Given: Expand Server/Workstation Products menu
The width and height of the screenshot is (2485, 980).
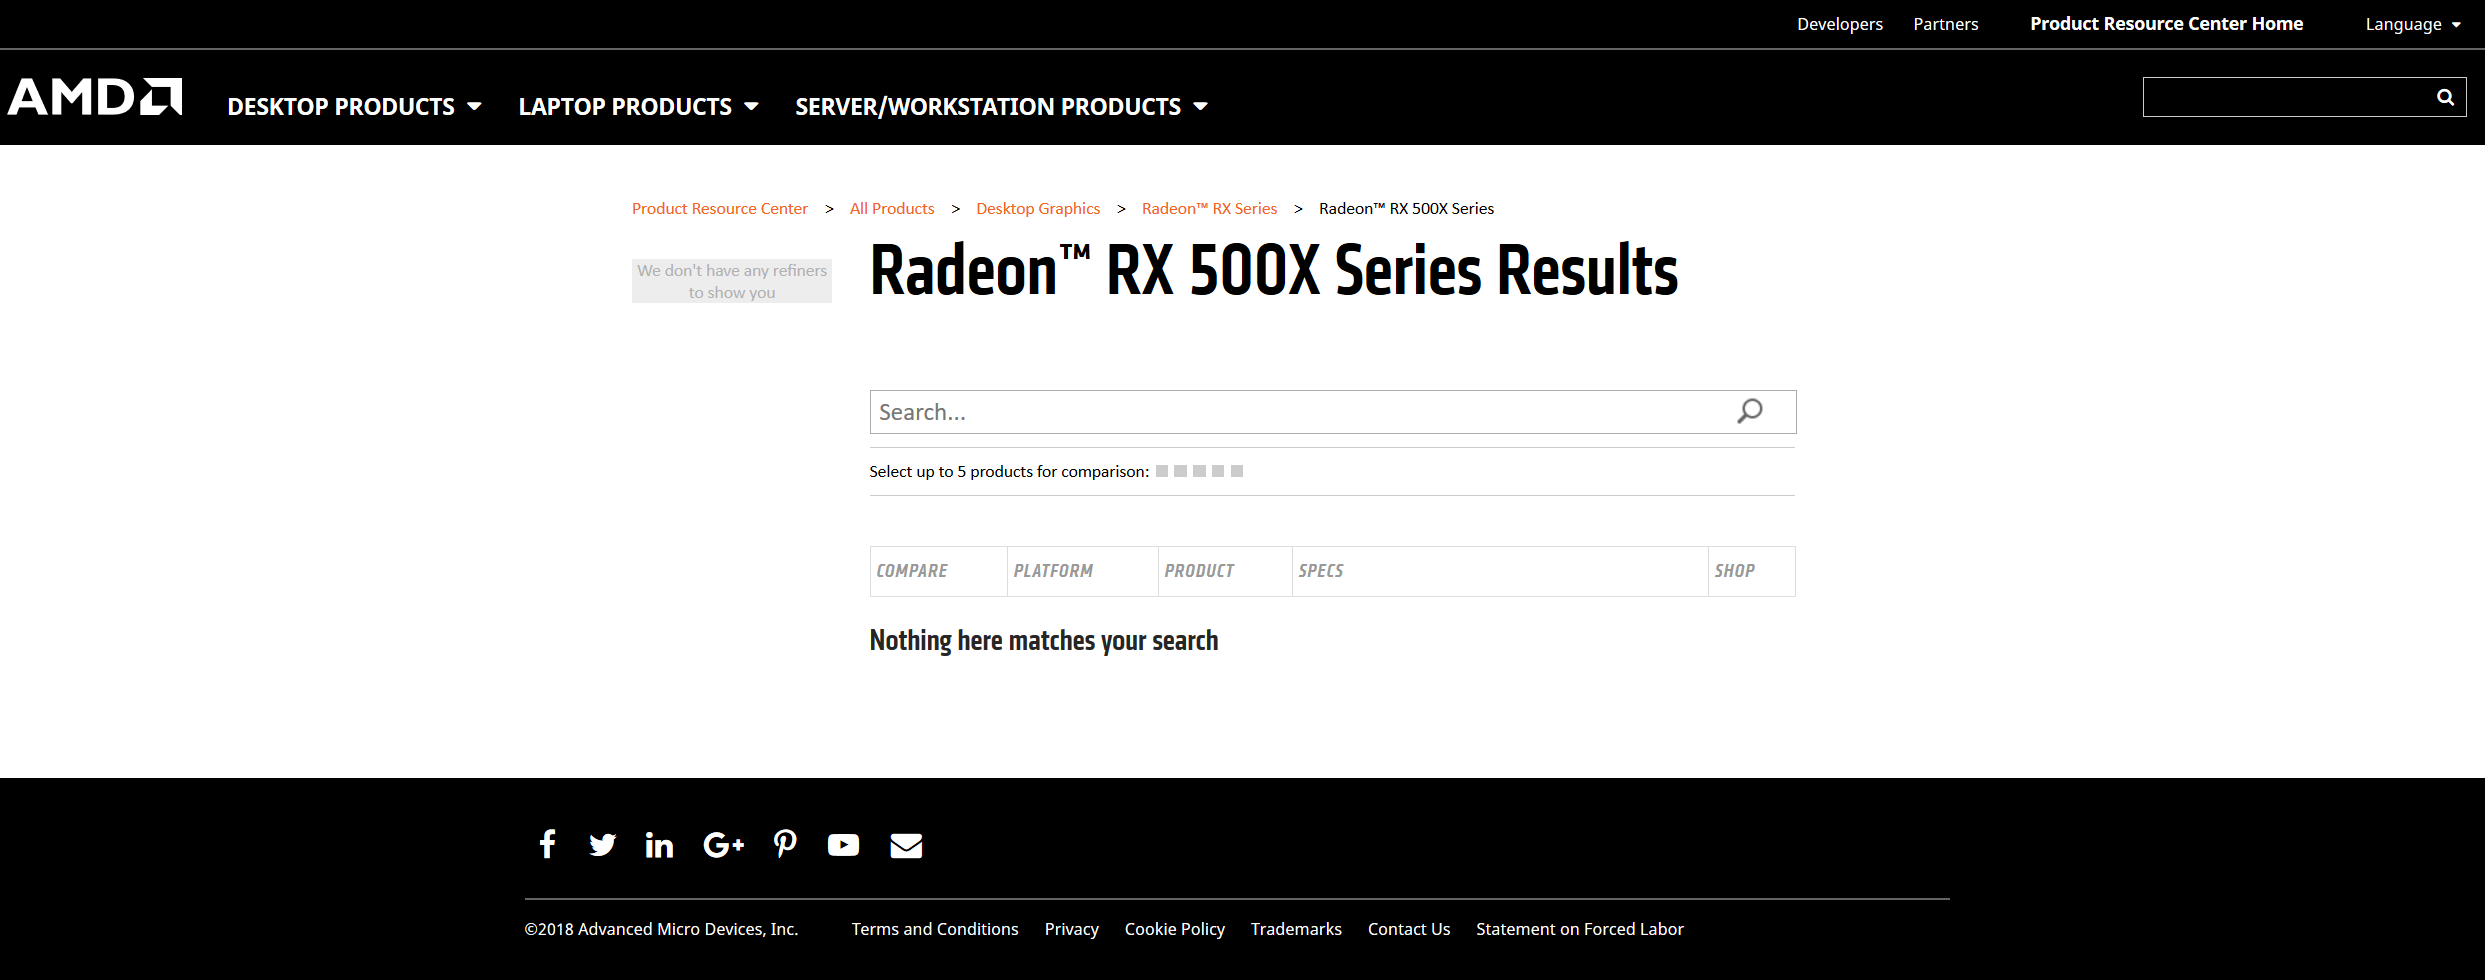Looking at the screenshot, I should coord(1001,106).
